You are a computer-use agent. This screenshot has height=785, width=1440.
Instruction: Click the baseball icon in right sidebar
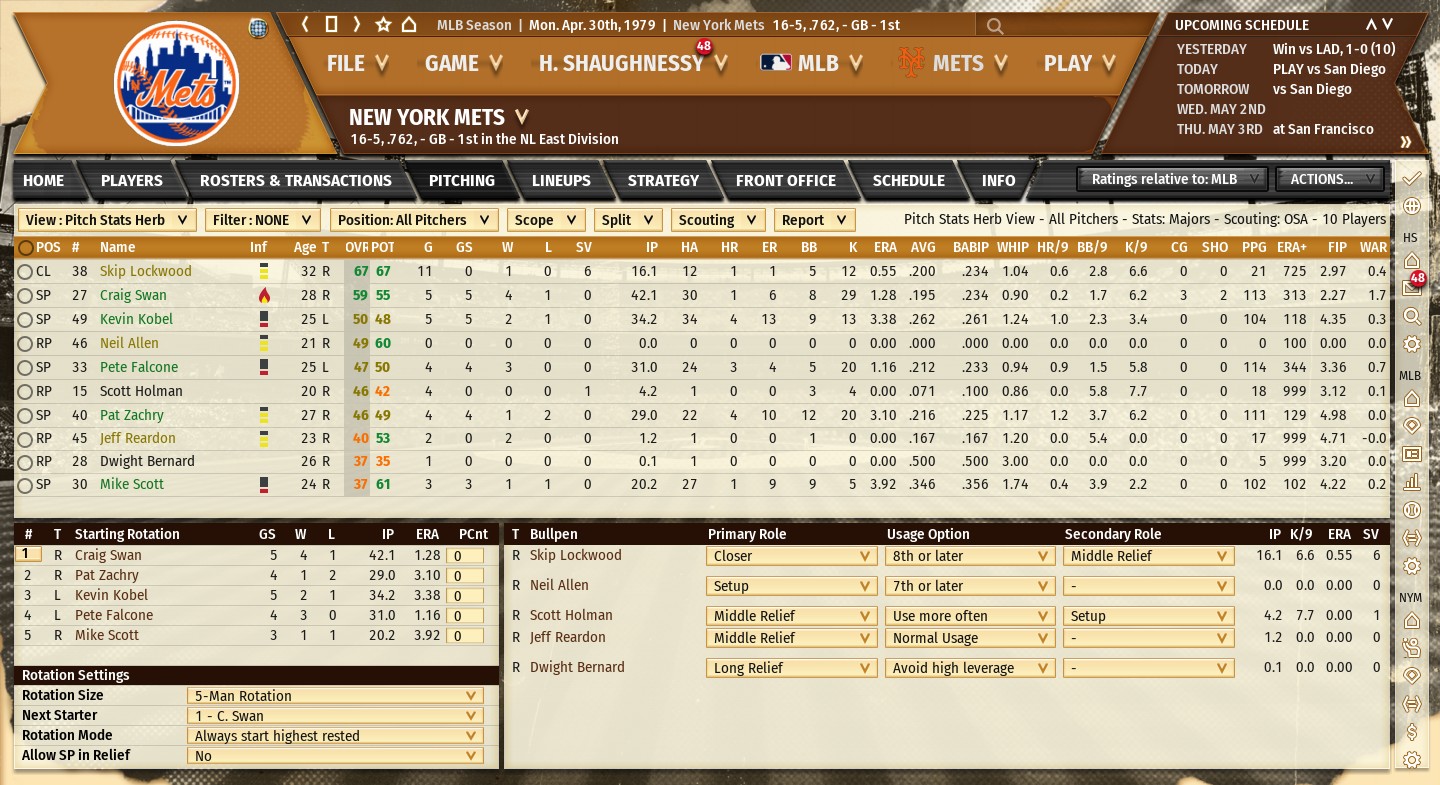coord(1412,510)
